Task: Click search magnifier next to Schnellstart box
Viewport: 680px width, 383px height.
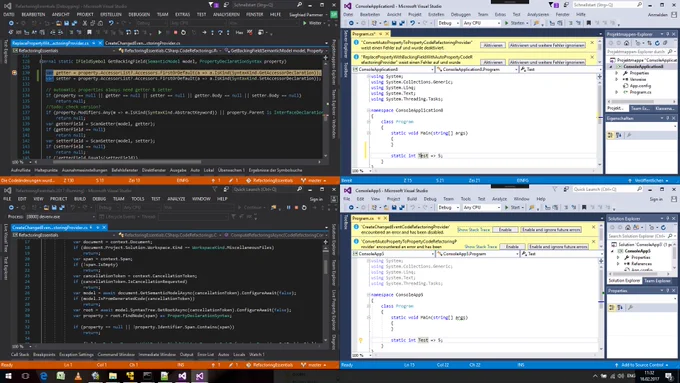Action: (x=639, y=5)
